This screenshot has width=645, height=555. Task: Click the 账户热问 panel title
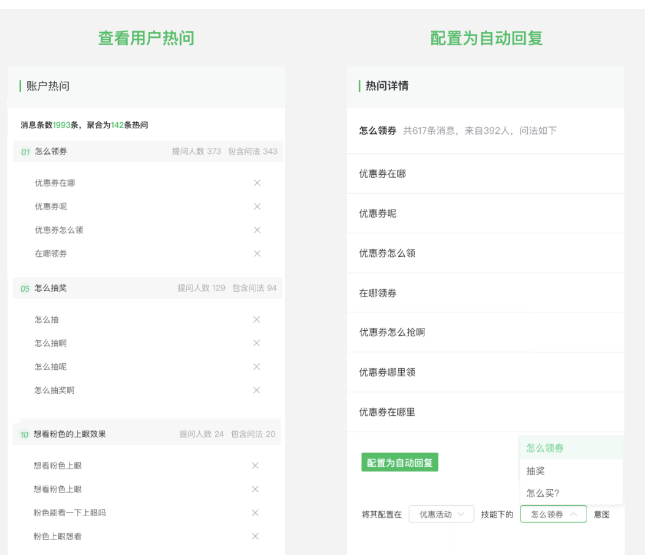pyautogui.click(x=48, y=86)
